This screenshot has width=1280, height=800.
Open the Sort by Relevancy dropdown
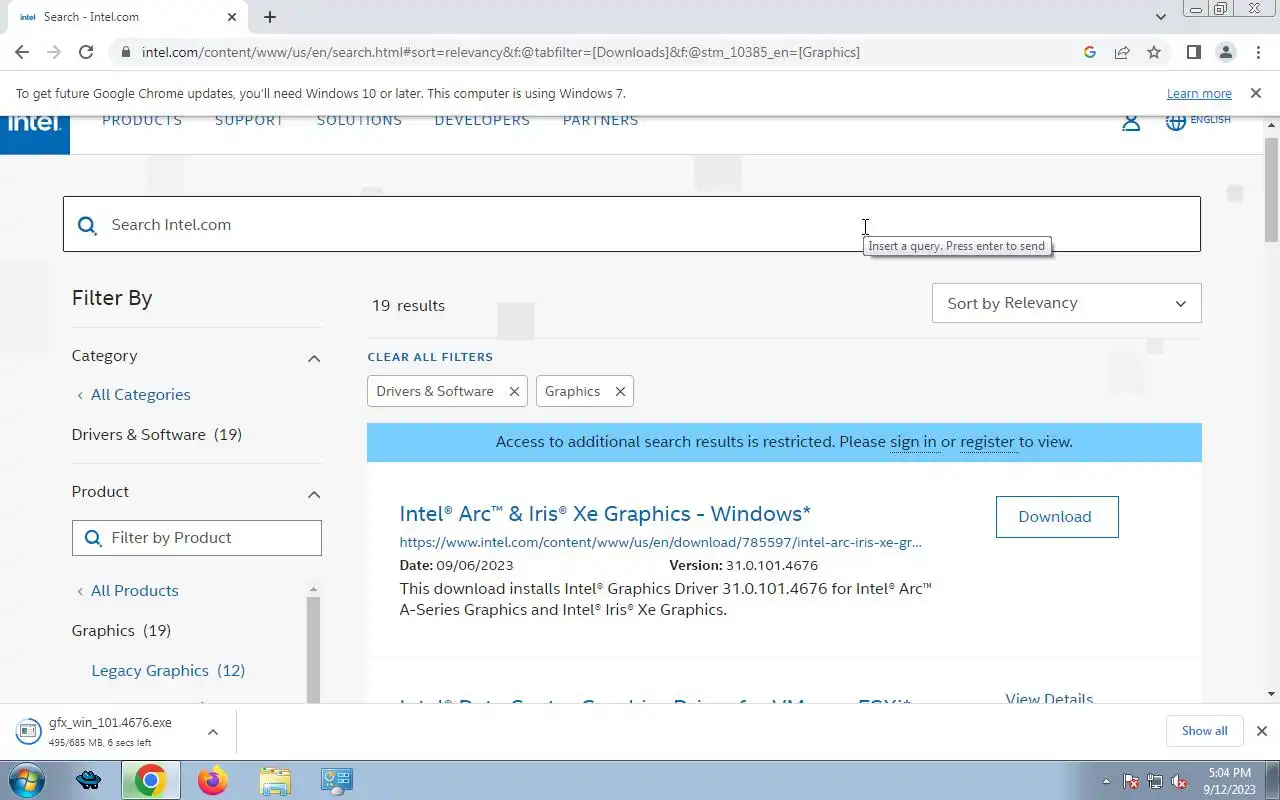coord(1066,303)
